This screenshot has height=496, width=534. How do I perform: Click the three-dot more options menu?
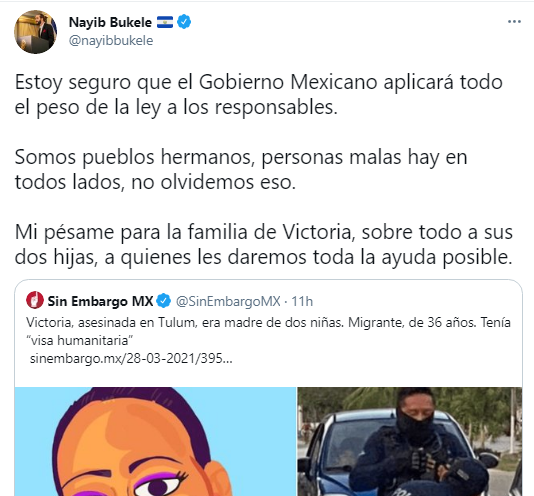pyautogui.click(x=514, y=22)
